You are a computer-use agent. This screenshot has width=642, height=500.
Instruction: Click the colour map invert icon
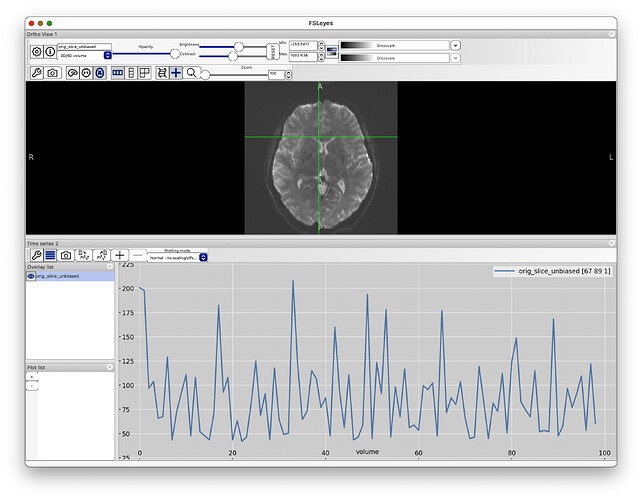332,52
